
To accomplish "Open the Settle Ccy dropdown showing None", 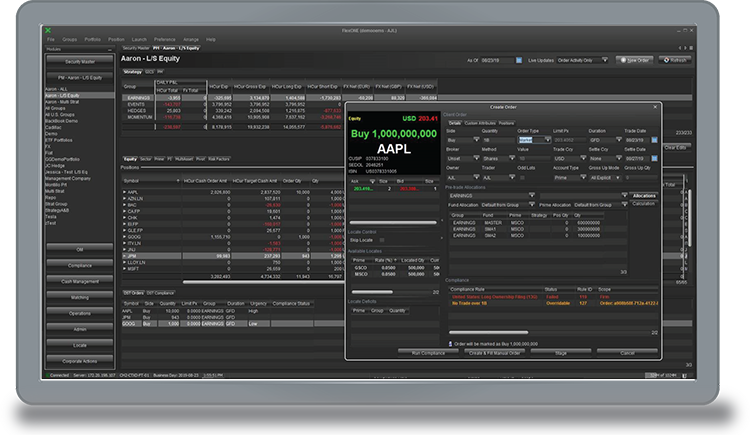I will coord(618,158).
